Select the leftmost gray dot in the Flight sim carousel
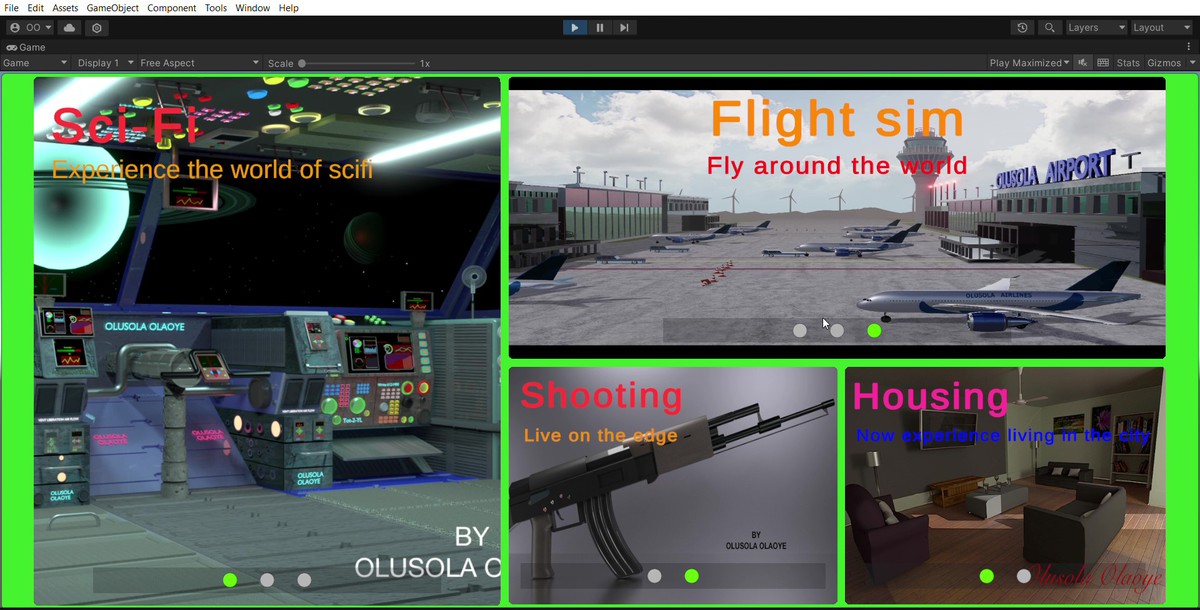The height and width of the screenshot is (610, 1200). [x=800, y=330]
